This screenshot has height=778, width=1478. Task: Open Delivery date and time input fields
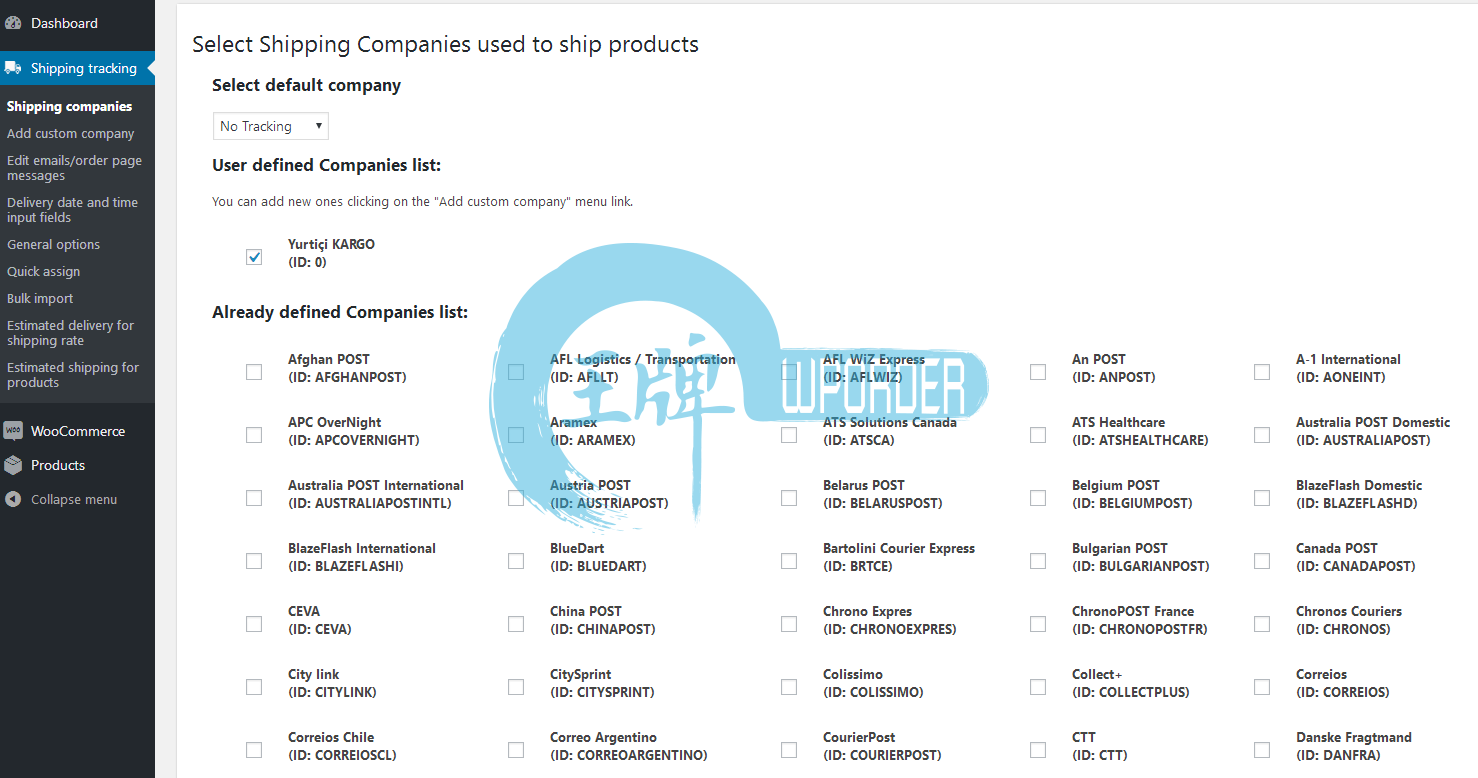point(73,210)
